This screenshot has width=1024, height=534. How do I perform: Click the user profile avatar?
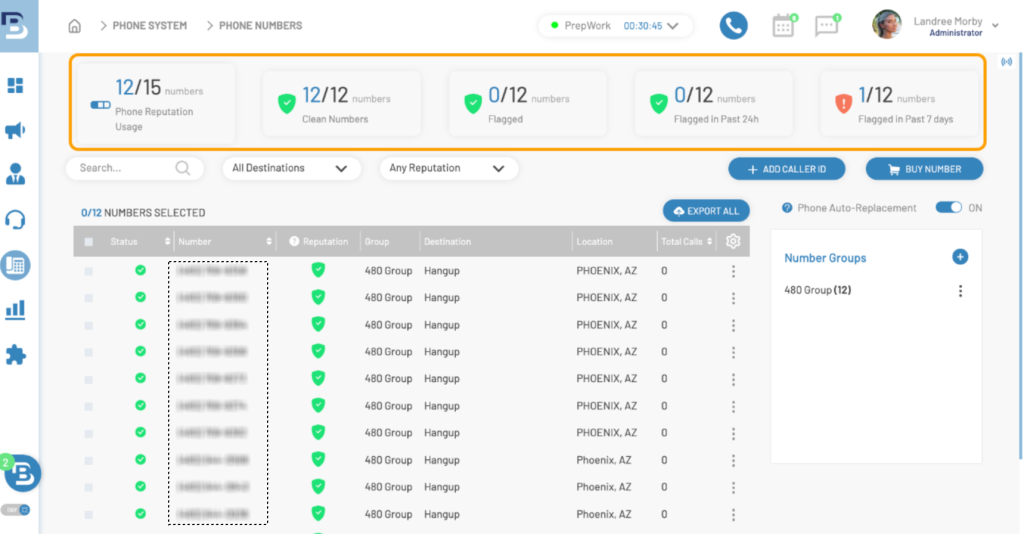pos(886,25)
